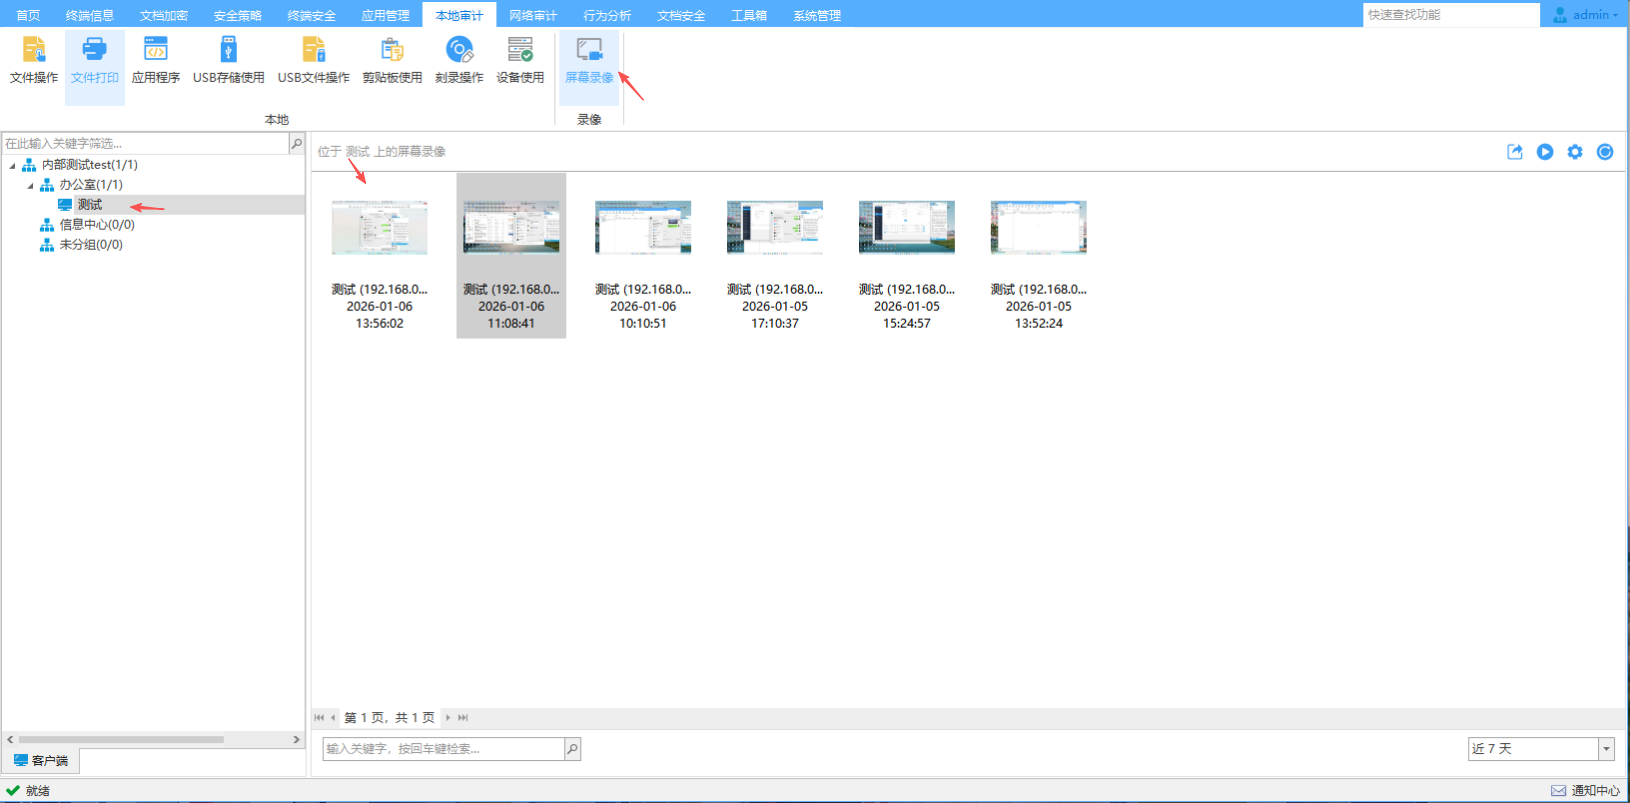Screen dimensions: 1630x803
Task: Refresh the screen recording list
Action: (1605, 152)
